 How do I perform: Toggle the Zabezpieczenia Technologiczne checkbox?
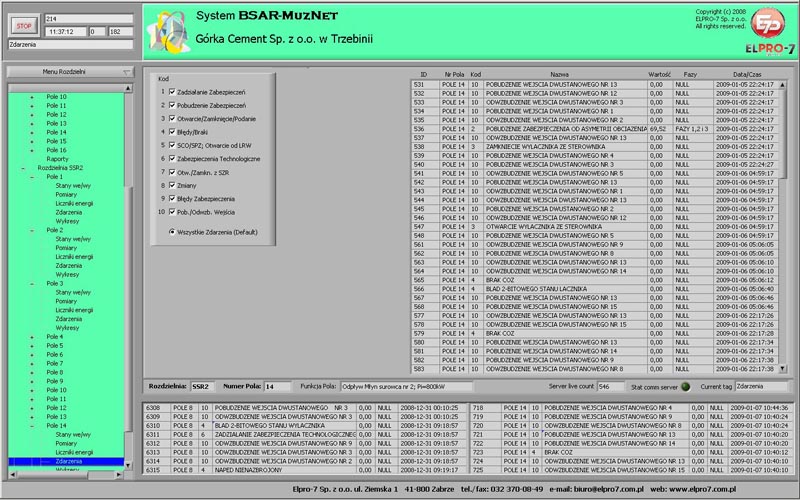(x=172, y=159)
